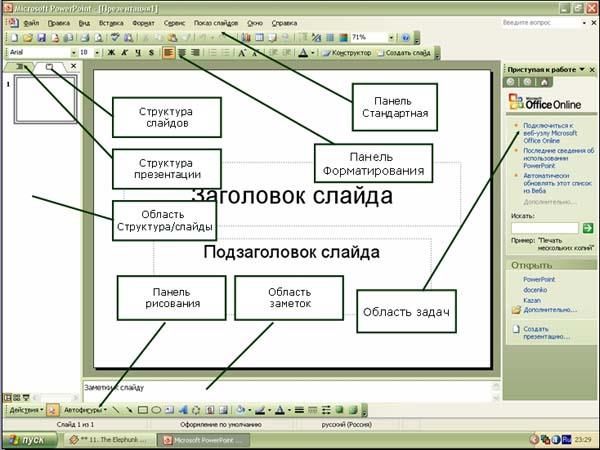Open the Arial font name dropdown
600x450 pixels.
[73, 53]
